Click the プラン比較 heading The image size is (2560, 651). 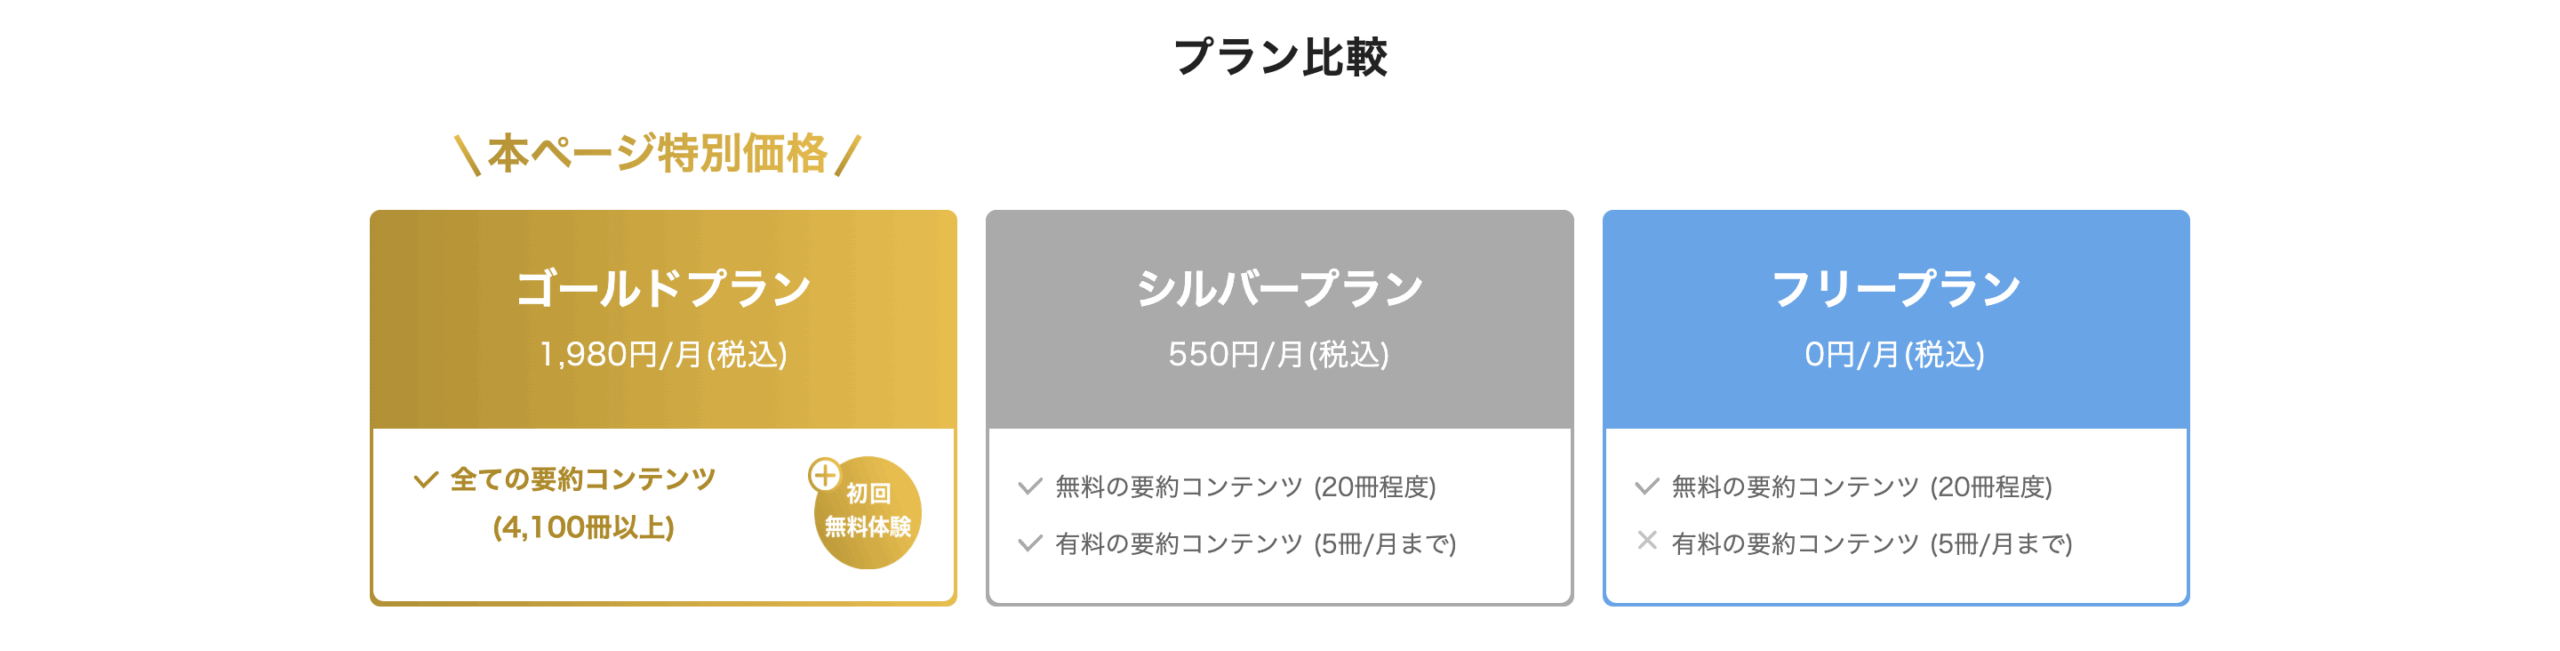point(1279,57)
